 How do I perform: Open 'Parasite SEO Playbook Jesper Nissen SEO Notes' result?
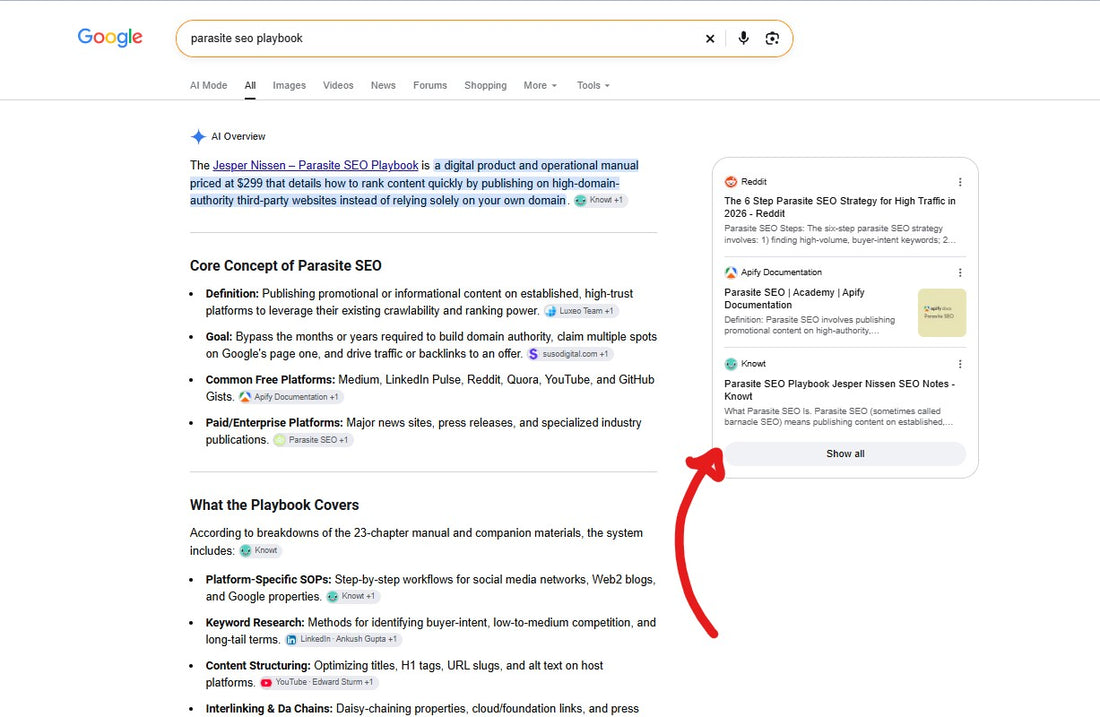(x=839, y=390)
